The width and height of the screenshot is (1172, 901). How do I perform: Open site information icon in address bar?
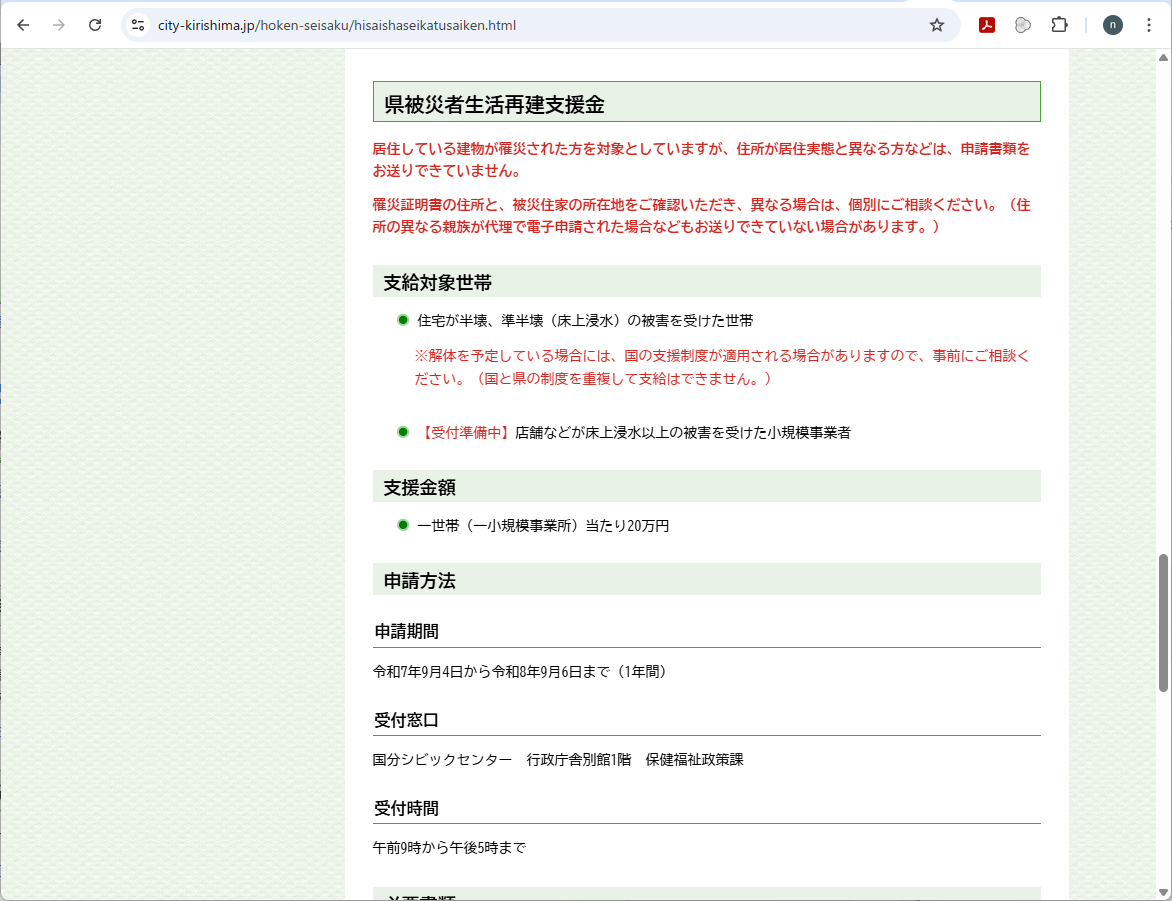[139, 25]
